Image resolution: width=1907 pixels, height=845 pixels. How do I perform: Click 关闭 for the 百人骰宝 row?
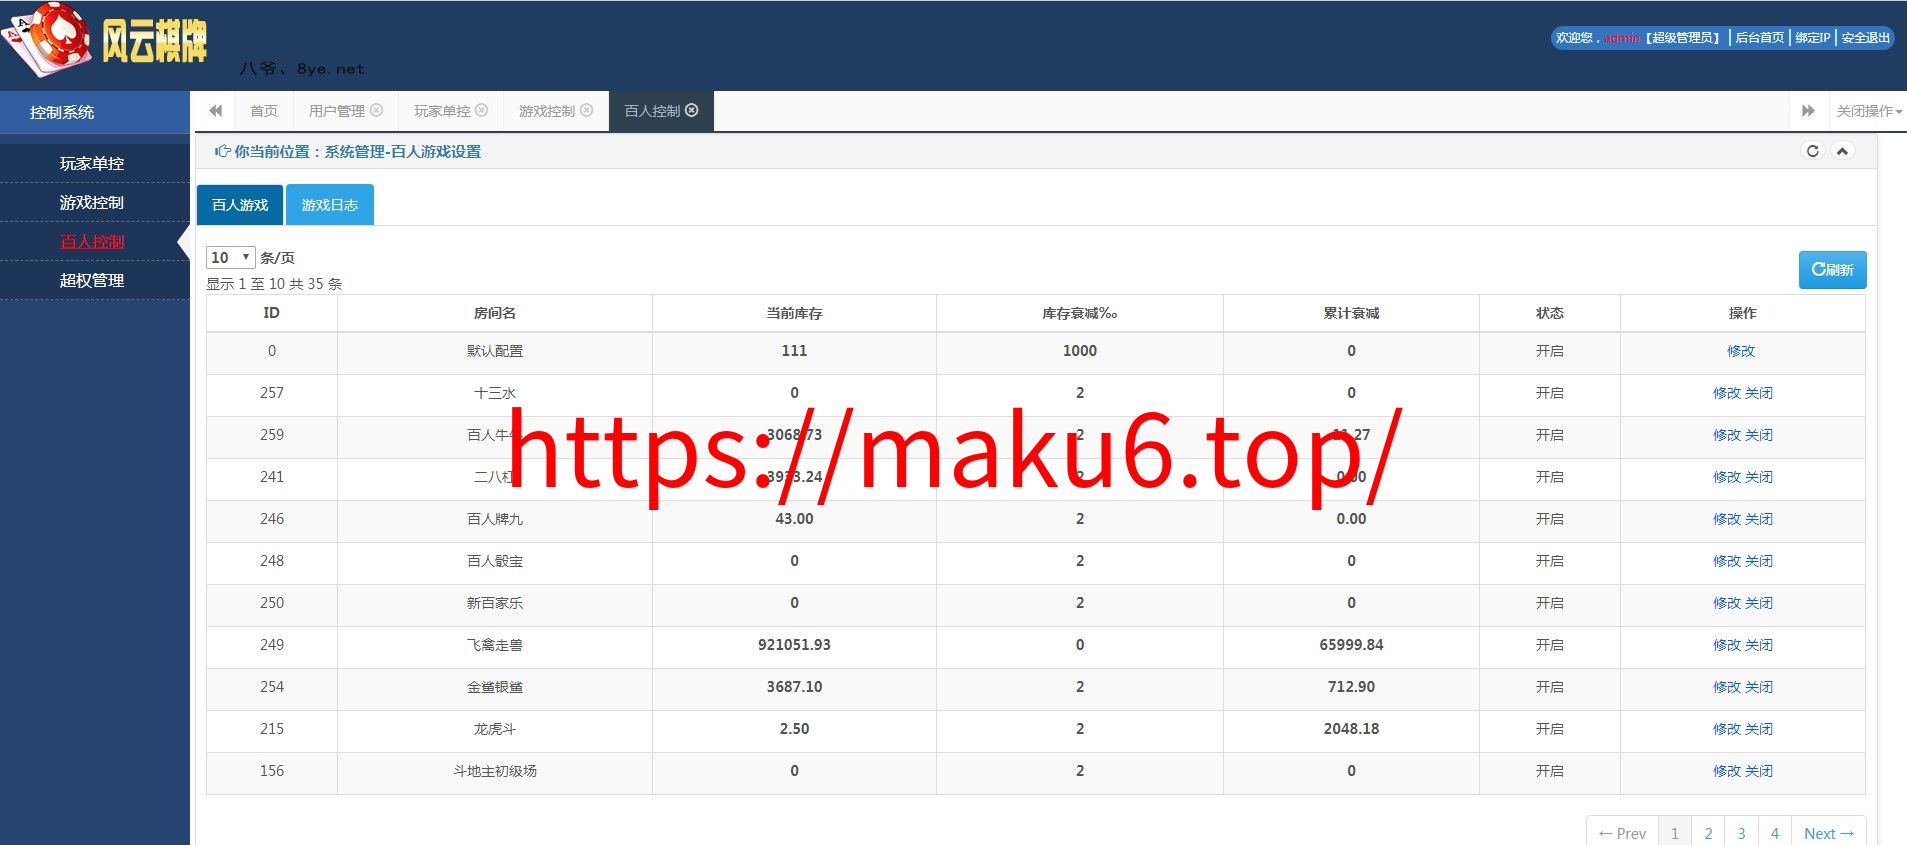click(x=1759, y=561)
